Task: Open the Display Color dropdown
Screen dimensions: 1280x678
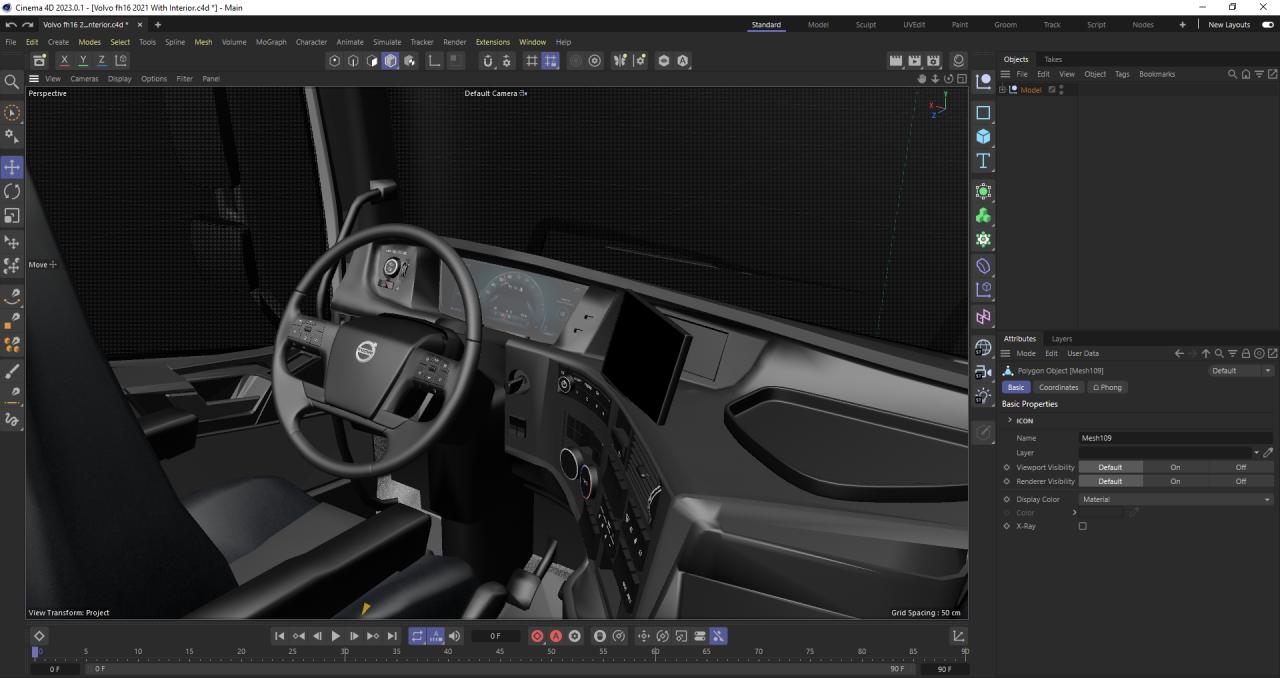Action: pos(1175,499)
